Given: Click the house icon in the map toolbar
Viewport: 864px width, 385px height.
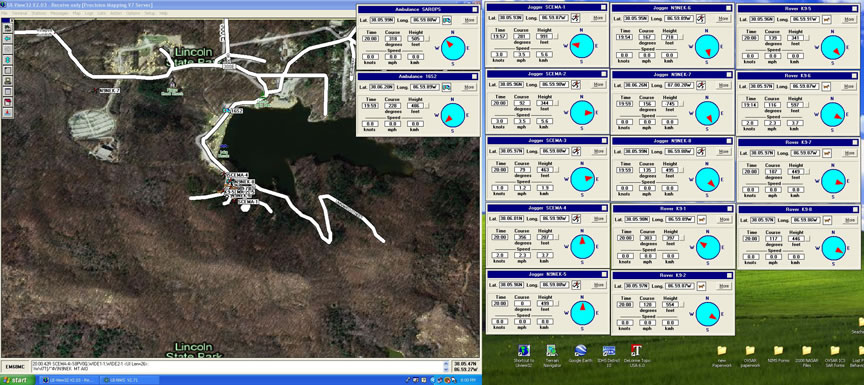Looking at the screenshot, I should [x=8, y=27].
